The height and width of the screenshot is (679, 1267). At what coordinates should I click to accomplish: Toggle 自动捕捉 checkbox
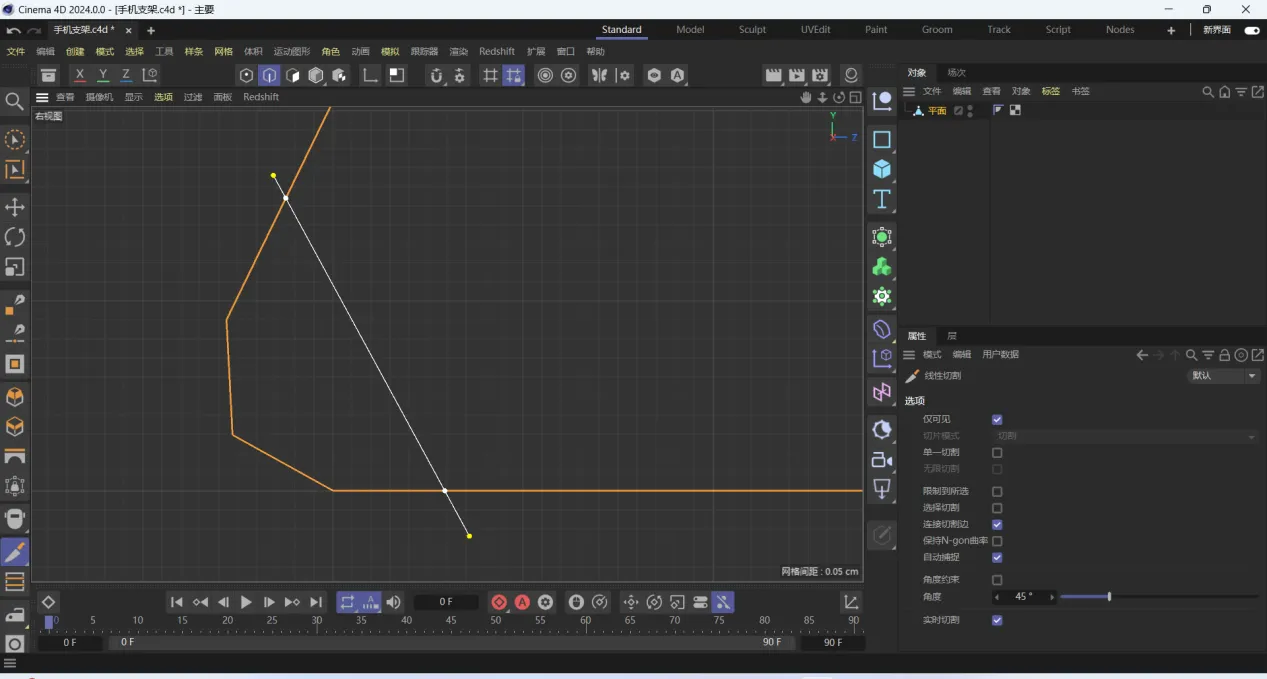[997, 557]
